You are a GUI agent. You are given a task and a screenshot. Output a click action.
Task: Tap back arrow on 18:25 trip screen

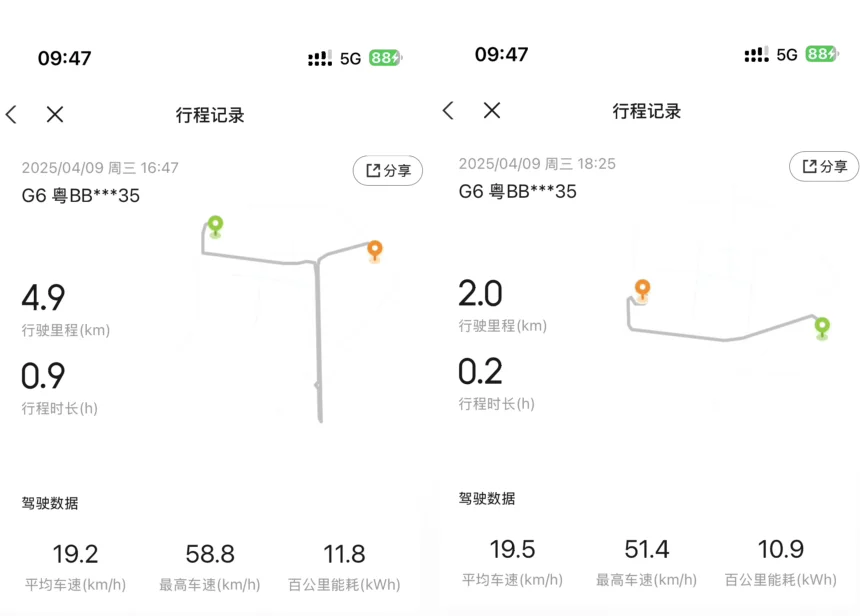tap(448, 110)
